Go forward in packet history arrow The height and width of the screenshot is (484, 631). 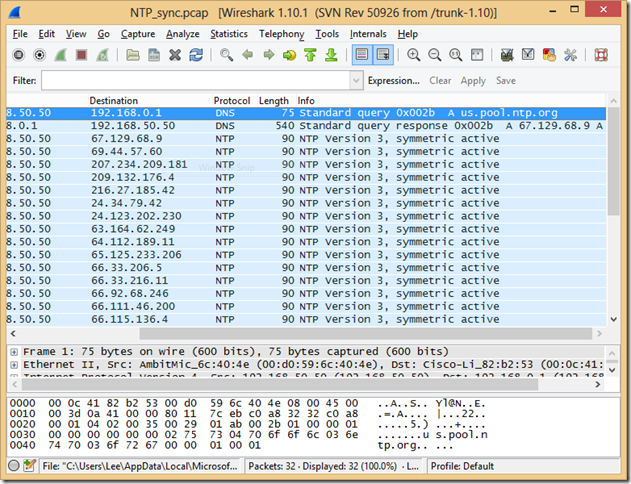click(x=268, y=55)
